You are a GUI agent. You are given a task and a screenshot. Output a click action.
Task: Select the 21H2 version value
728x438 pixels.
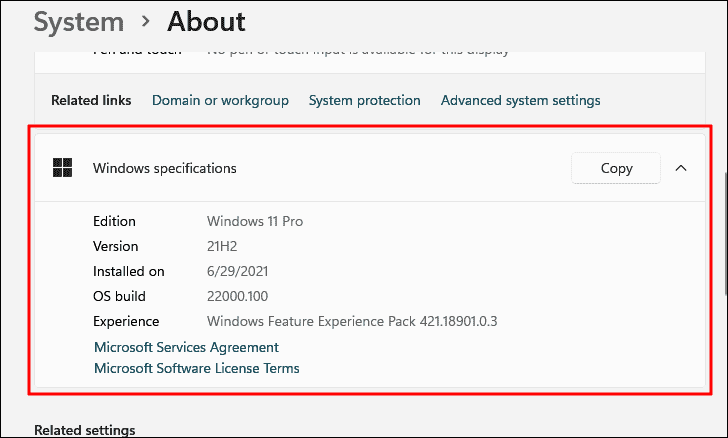point(222,246)
